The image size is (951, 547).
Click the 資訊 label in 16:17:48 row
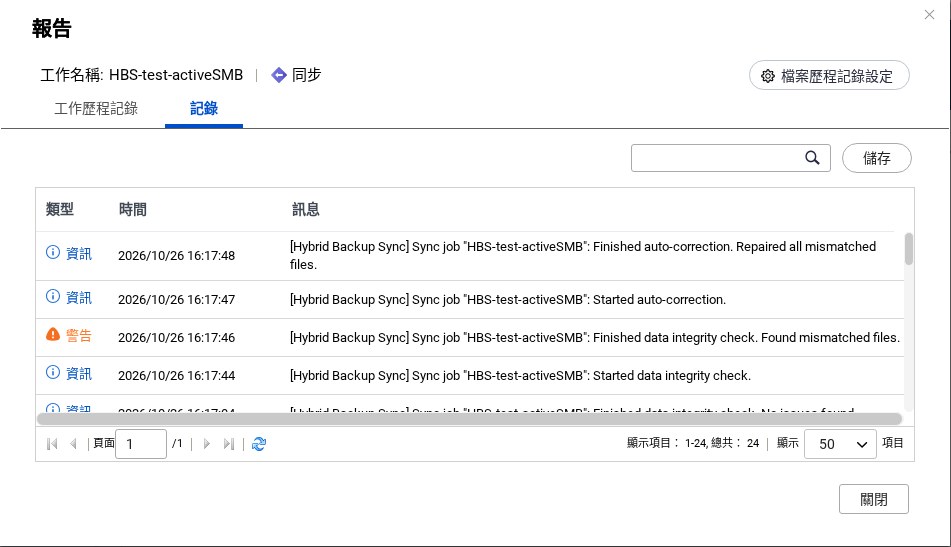click(x=79, y=253)
